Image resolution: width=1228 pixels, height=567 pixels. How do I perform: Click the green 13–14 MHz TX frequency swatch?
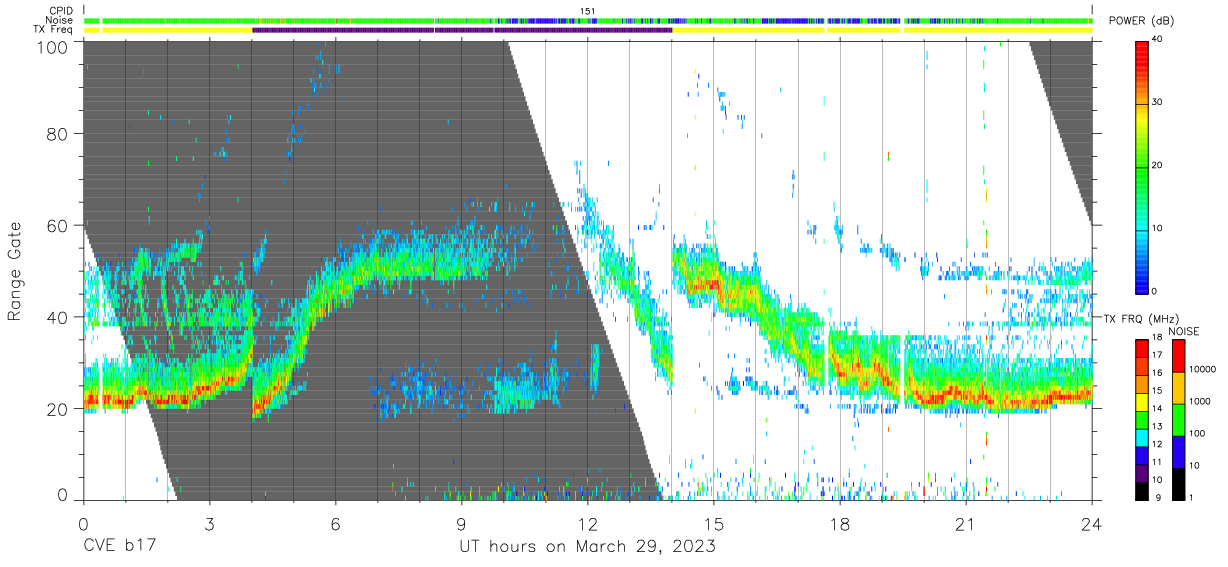click(x=1142, y=420)
